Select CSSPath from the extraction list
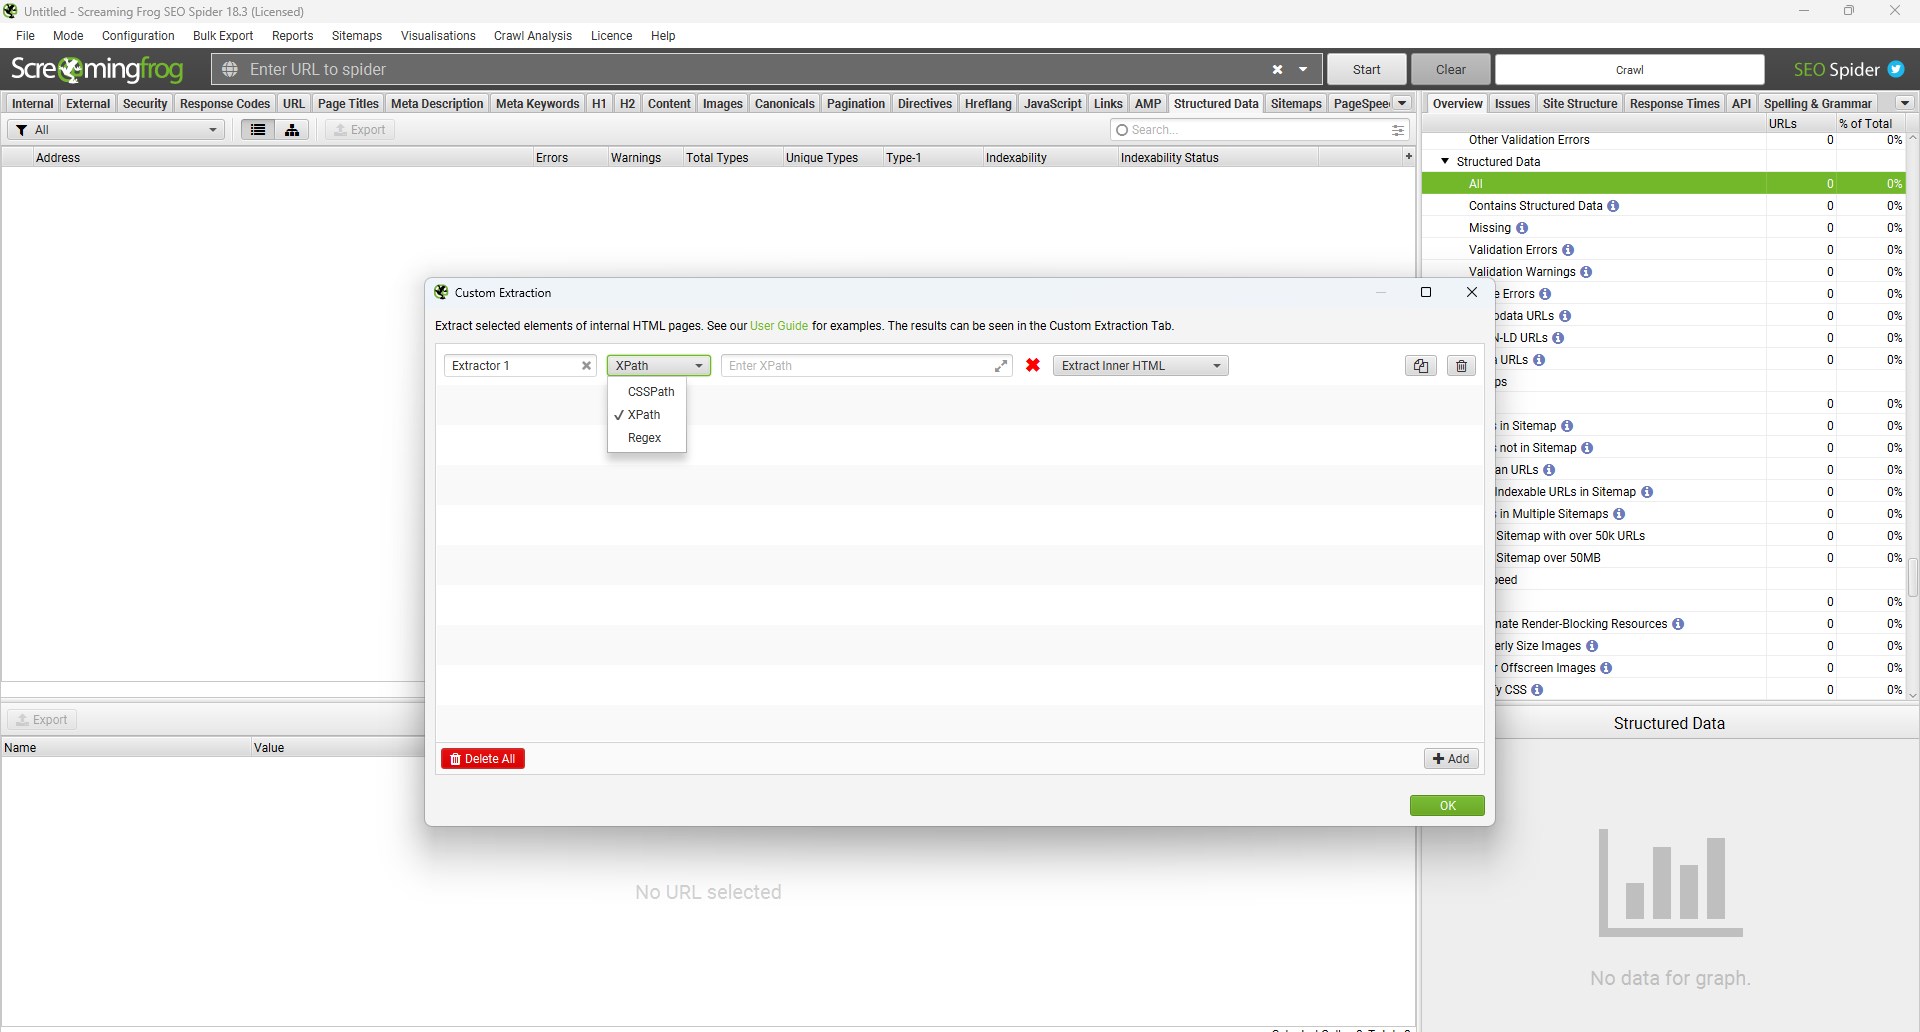 pyautogui.click(x=650, y=391)
